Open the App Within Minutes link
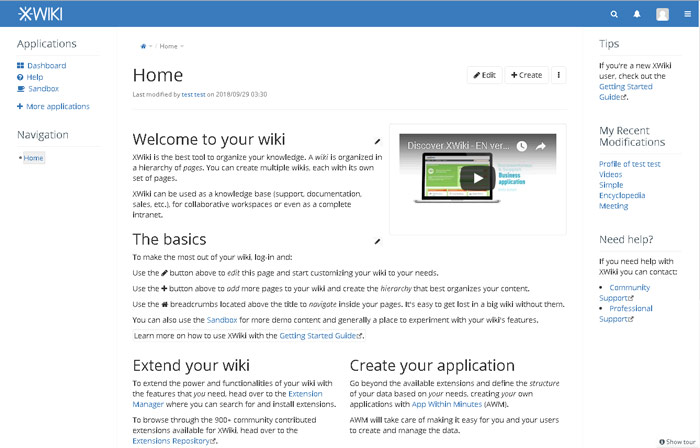 click(x=446, y=404)
